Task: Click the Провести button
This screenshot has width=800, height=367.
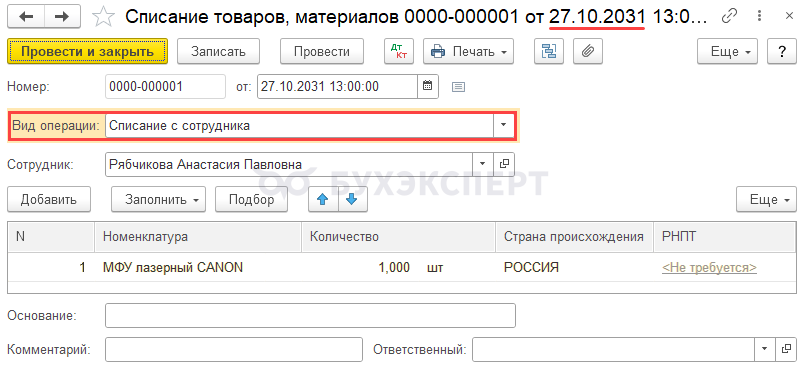Action: (x=322, y=51)
